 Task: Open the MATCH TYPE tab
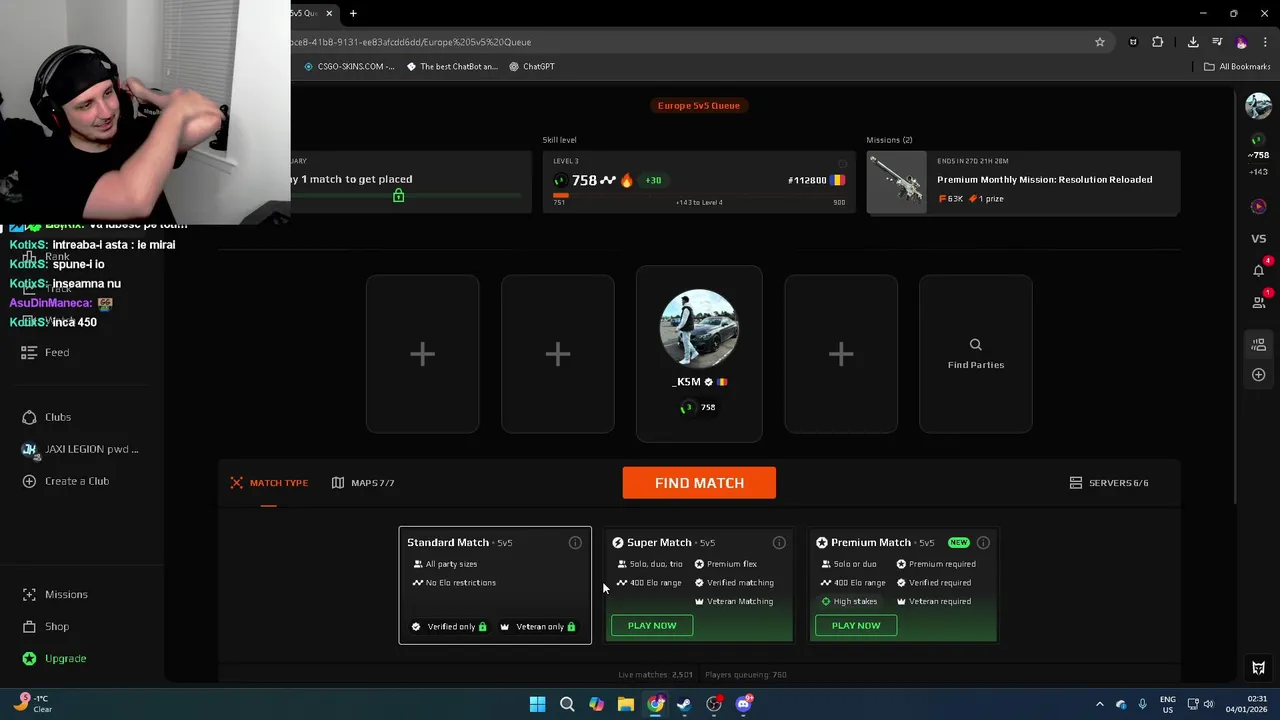(x=269, y=483)
